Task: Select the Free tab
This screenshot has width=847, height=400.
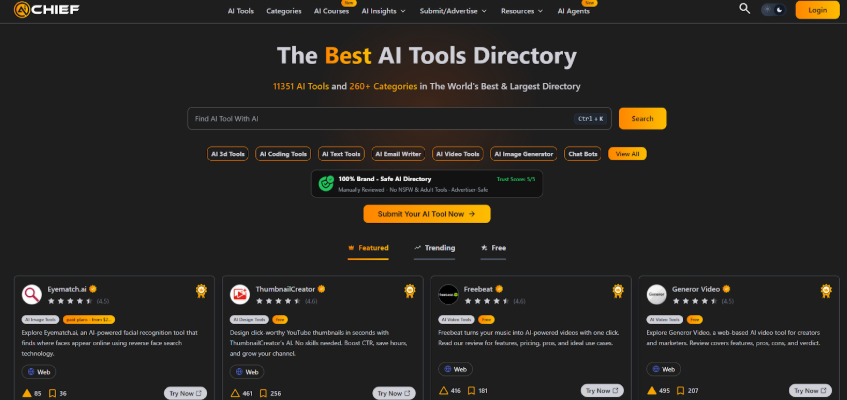Action: click(493, 247)
